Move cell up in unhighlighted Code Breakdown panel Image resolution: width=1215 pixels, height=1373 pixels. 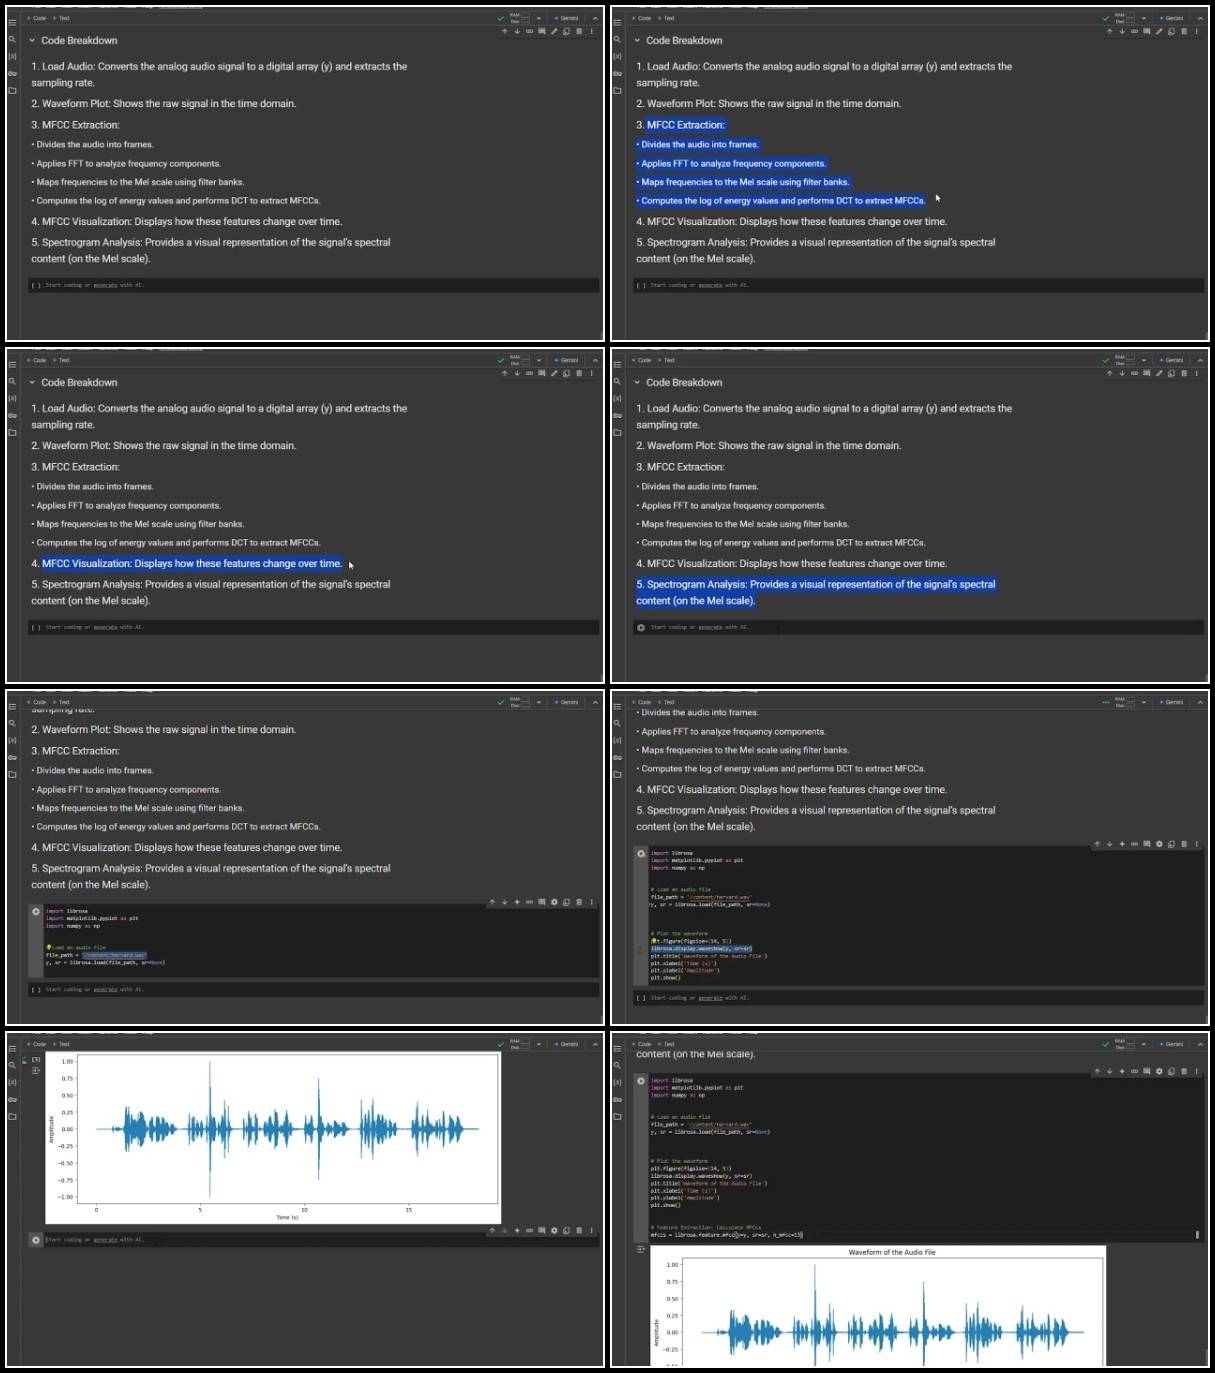point(504,31)
